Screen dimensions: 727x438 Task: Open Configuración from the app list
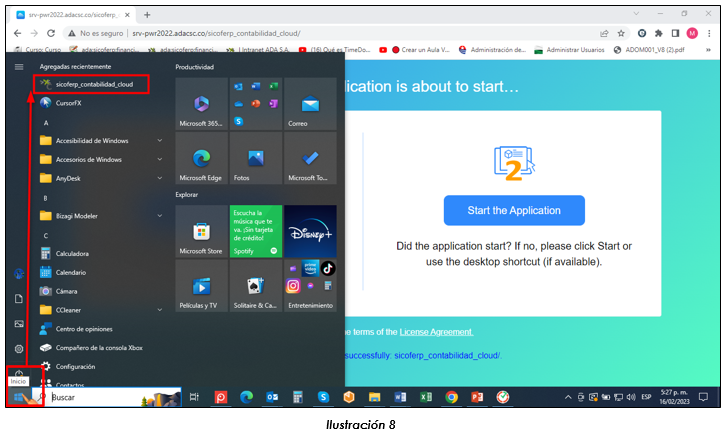click(x=76, y=366)
